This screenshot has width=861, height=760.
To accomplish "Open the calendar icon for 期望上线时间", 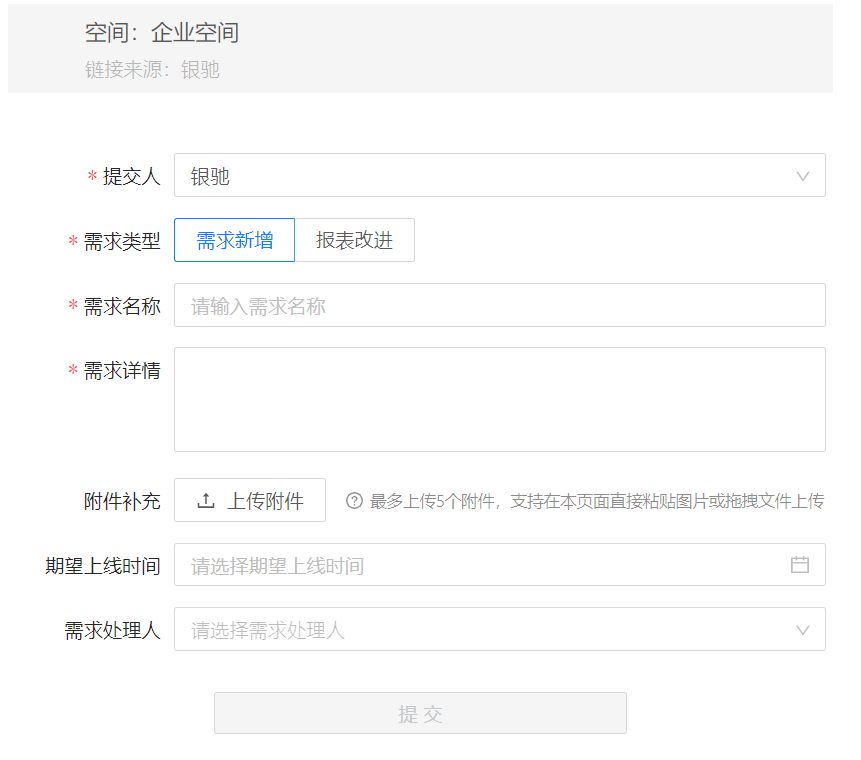I will 800,565.
